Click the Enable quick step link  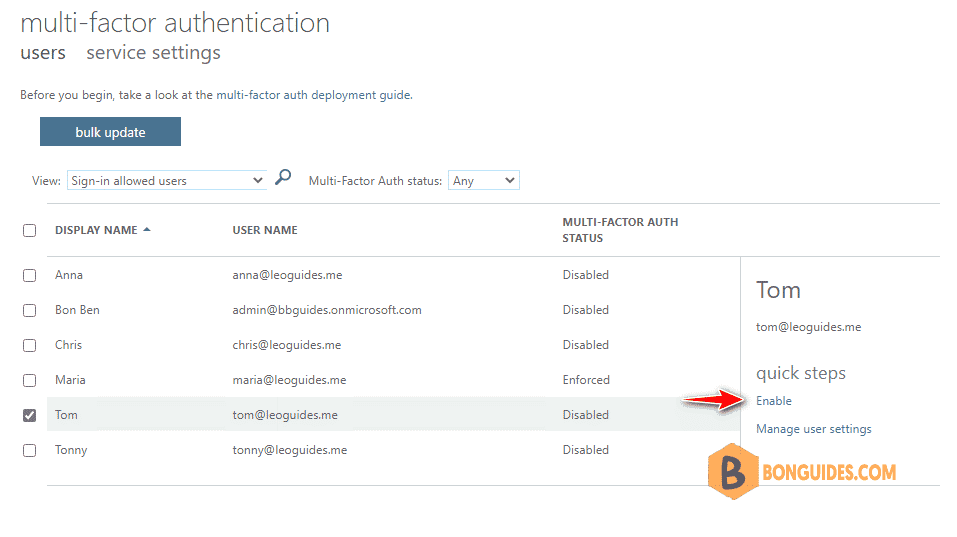pyautogui.click(x=773, y=401)
